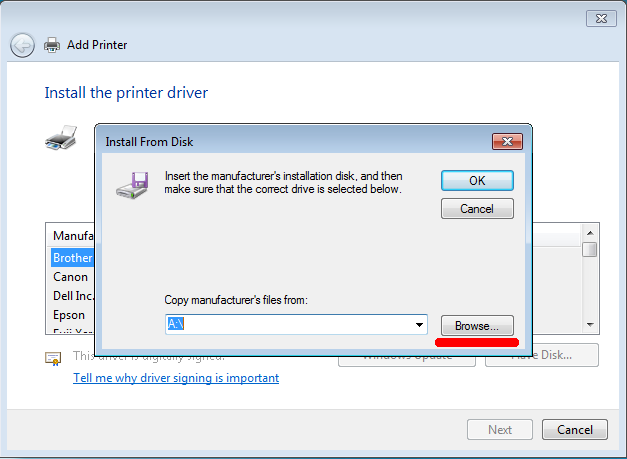627x459 pixels.
Task: Click the digitally signed certificate icon
Action: pos(53,357)
